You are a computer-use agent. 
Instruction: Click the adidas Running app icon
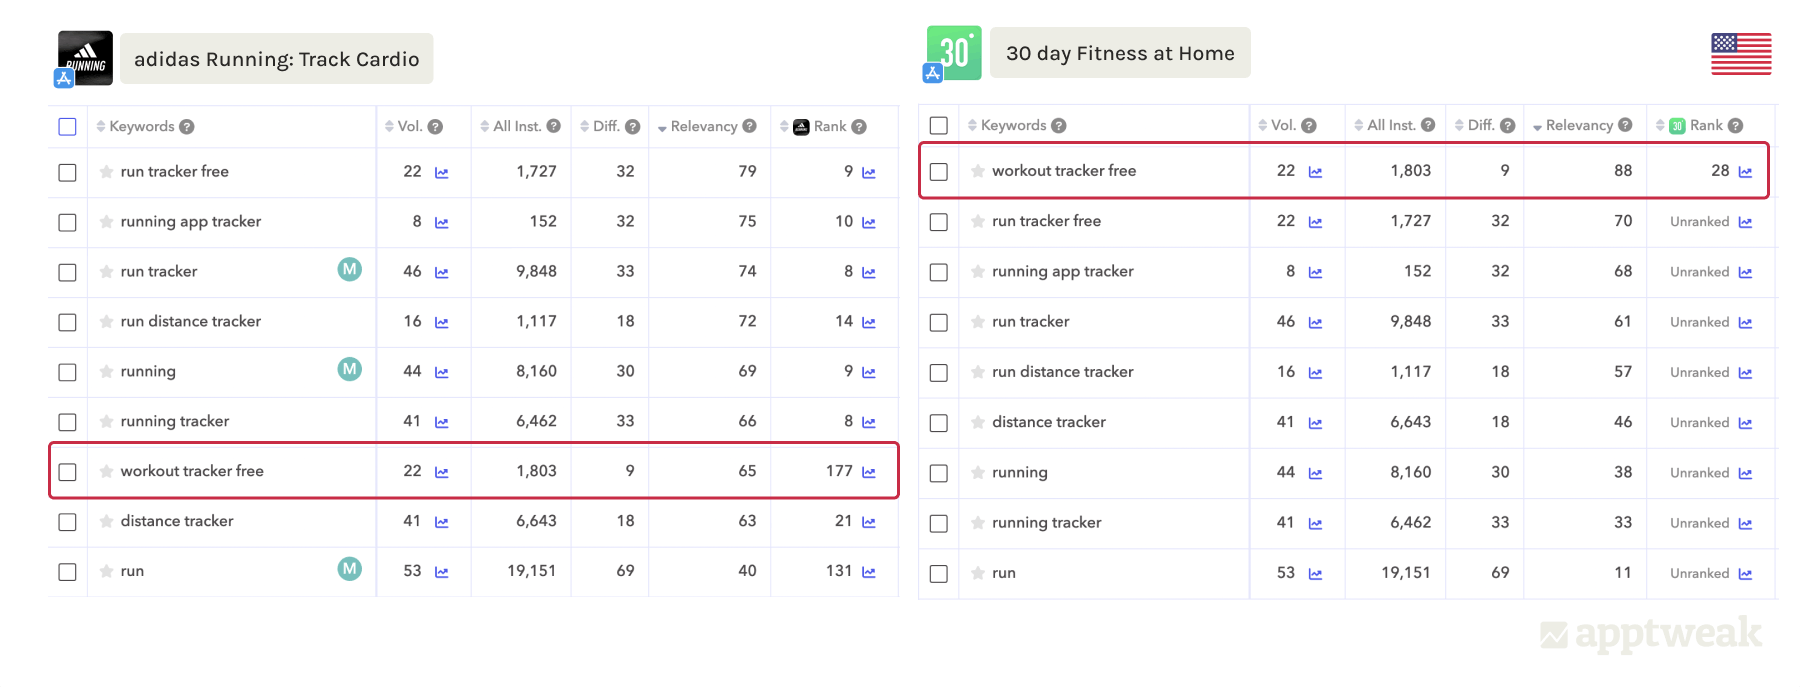click(x=85, y=57)
